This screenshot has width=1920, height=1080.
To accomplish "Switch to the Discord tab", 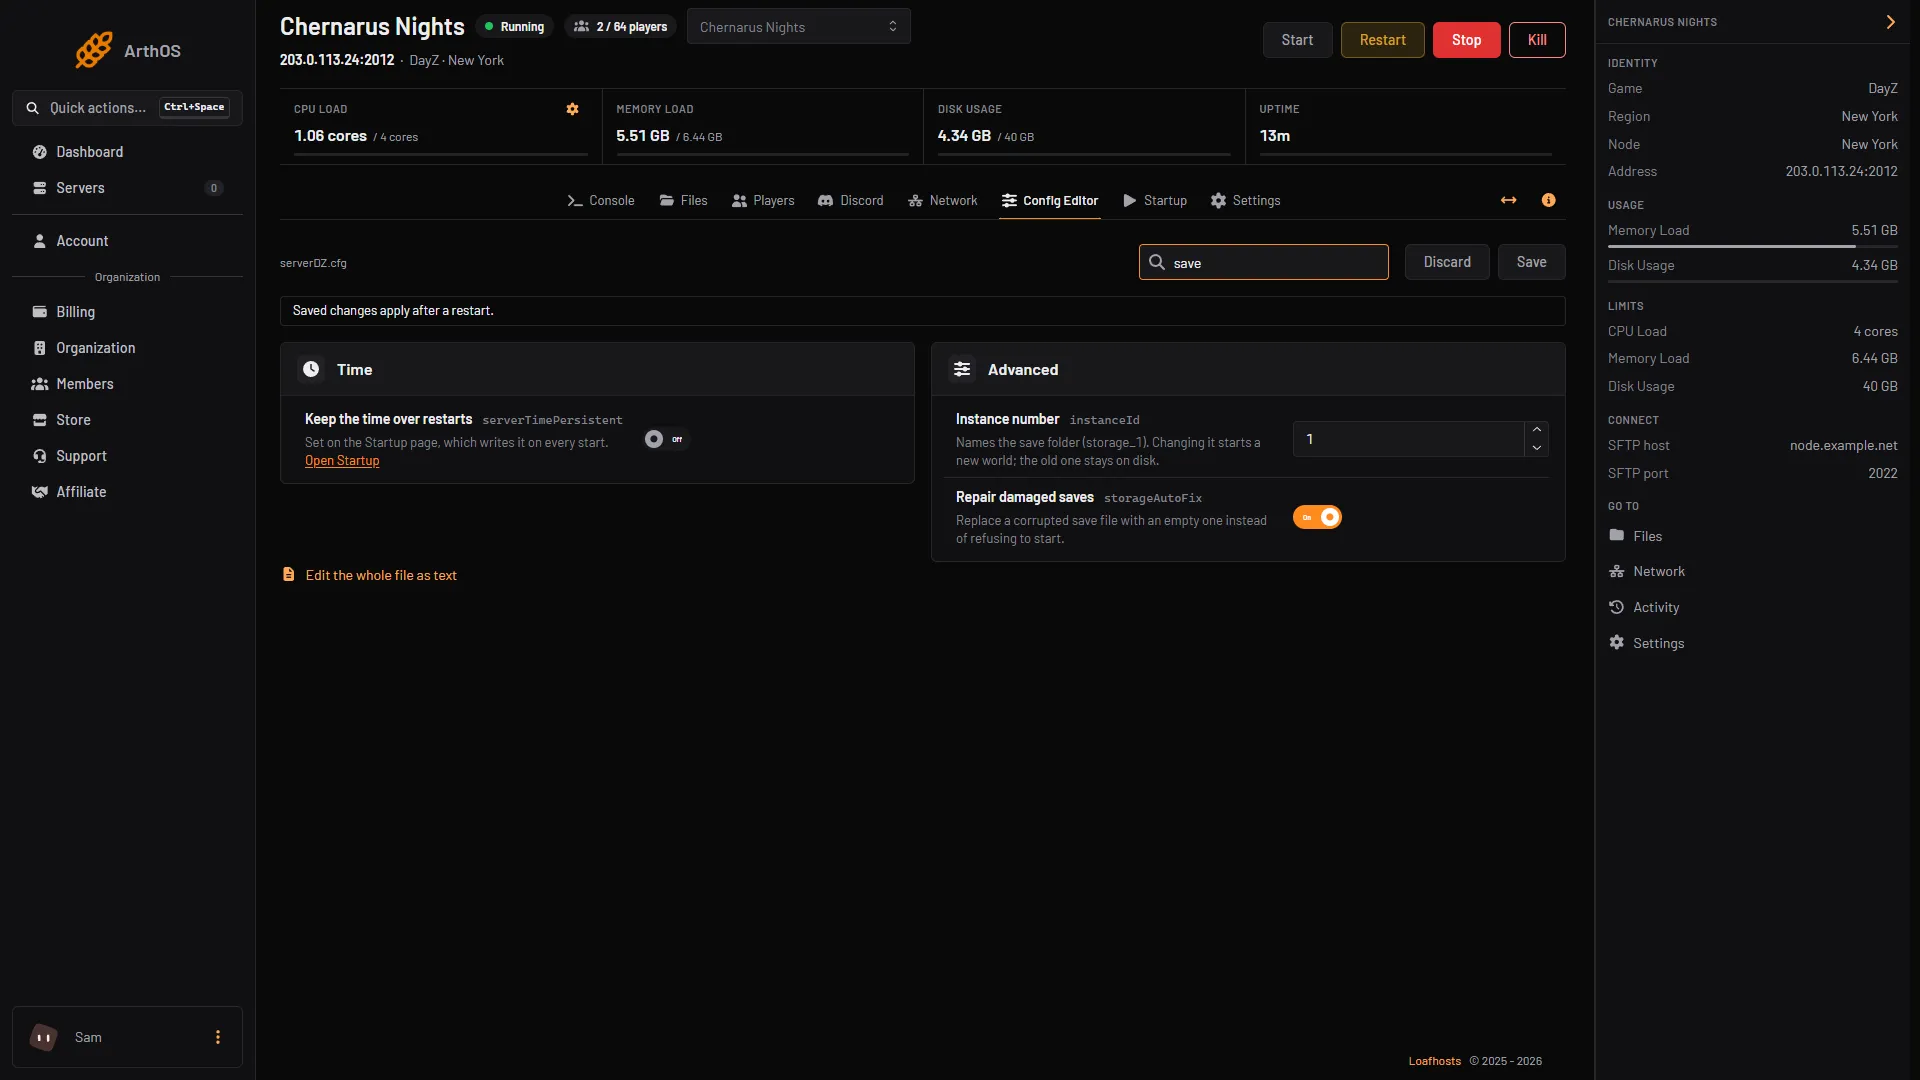I will click(x=851, y=200).
